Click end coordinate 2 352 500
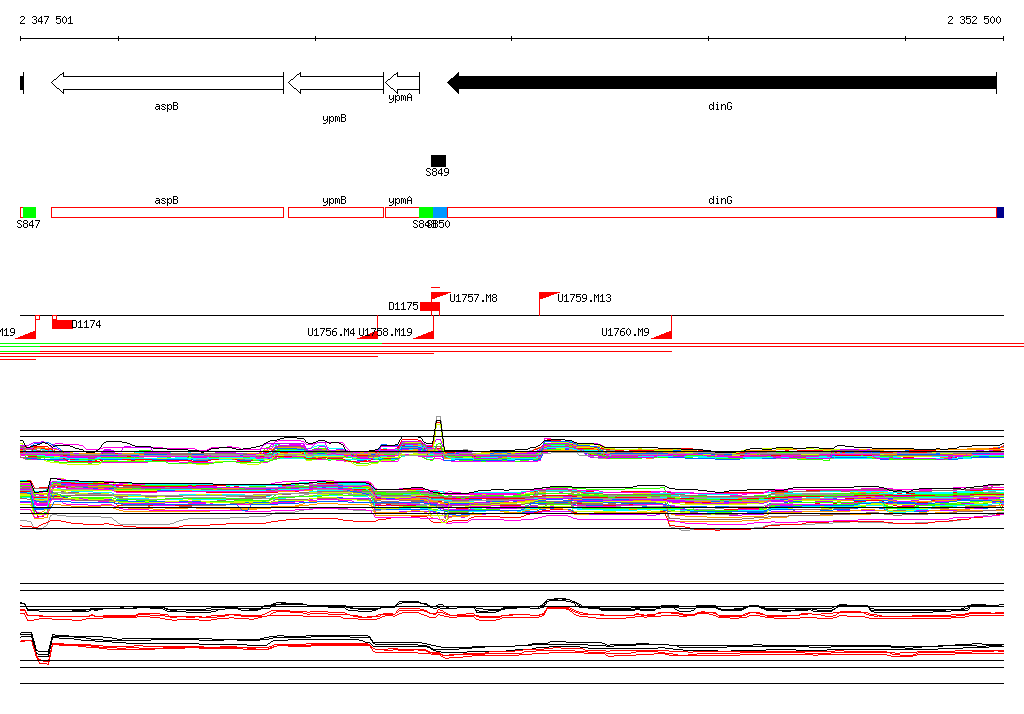The height and width of the screenshot is (714, 1024). tap(974, 20)
